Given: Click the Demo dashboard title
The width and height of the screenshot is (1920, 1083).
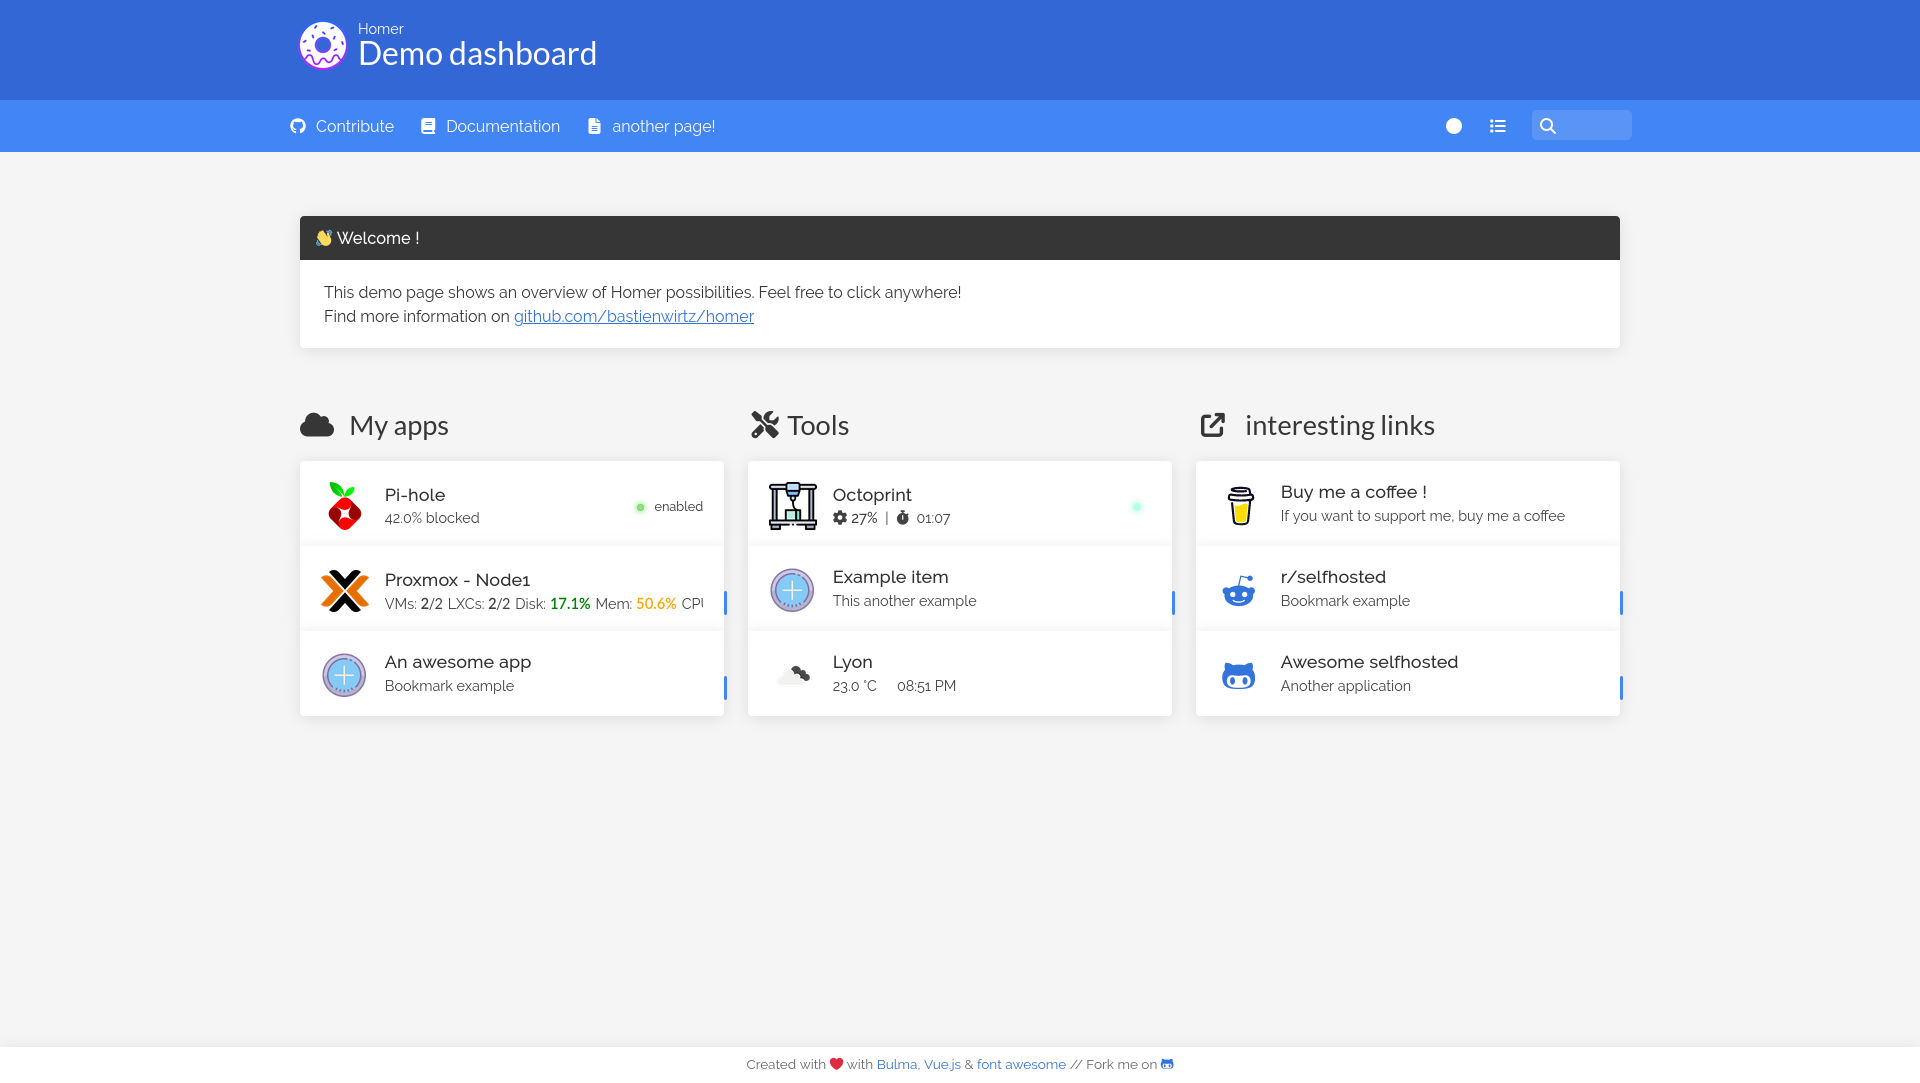Looking at the screenshot, I should pos(477,54).
